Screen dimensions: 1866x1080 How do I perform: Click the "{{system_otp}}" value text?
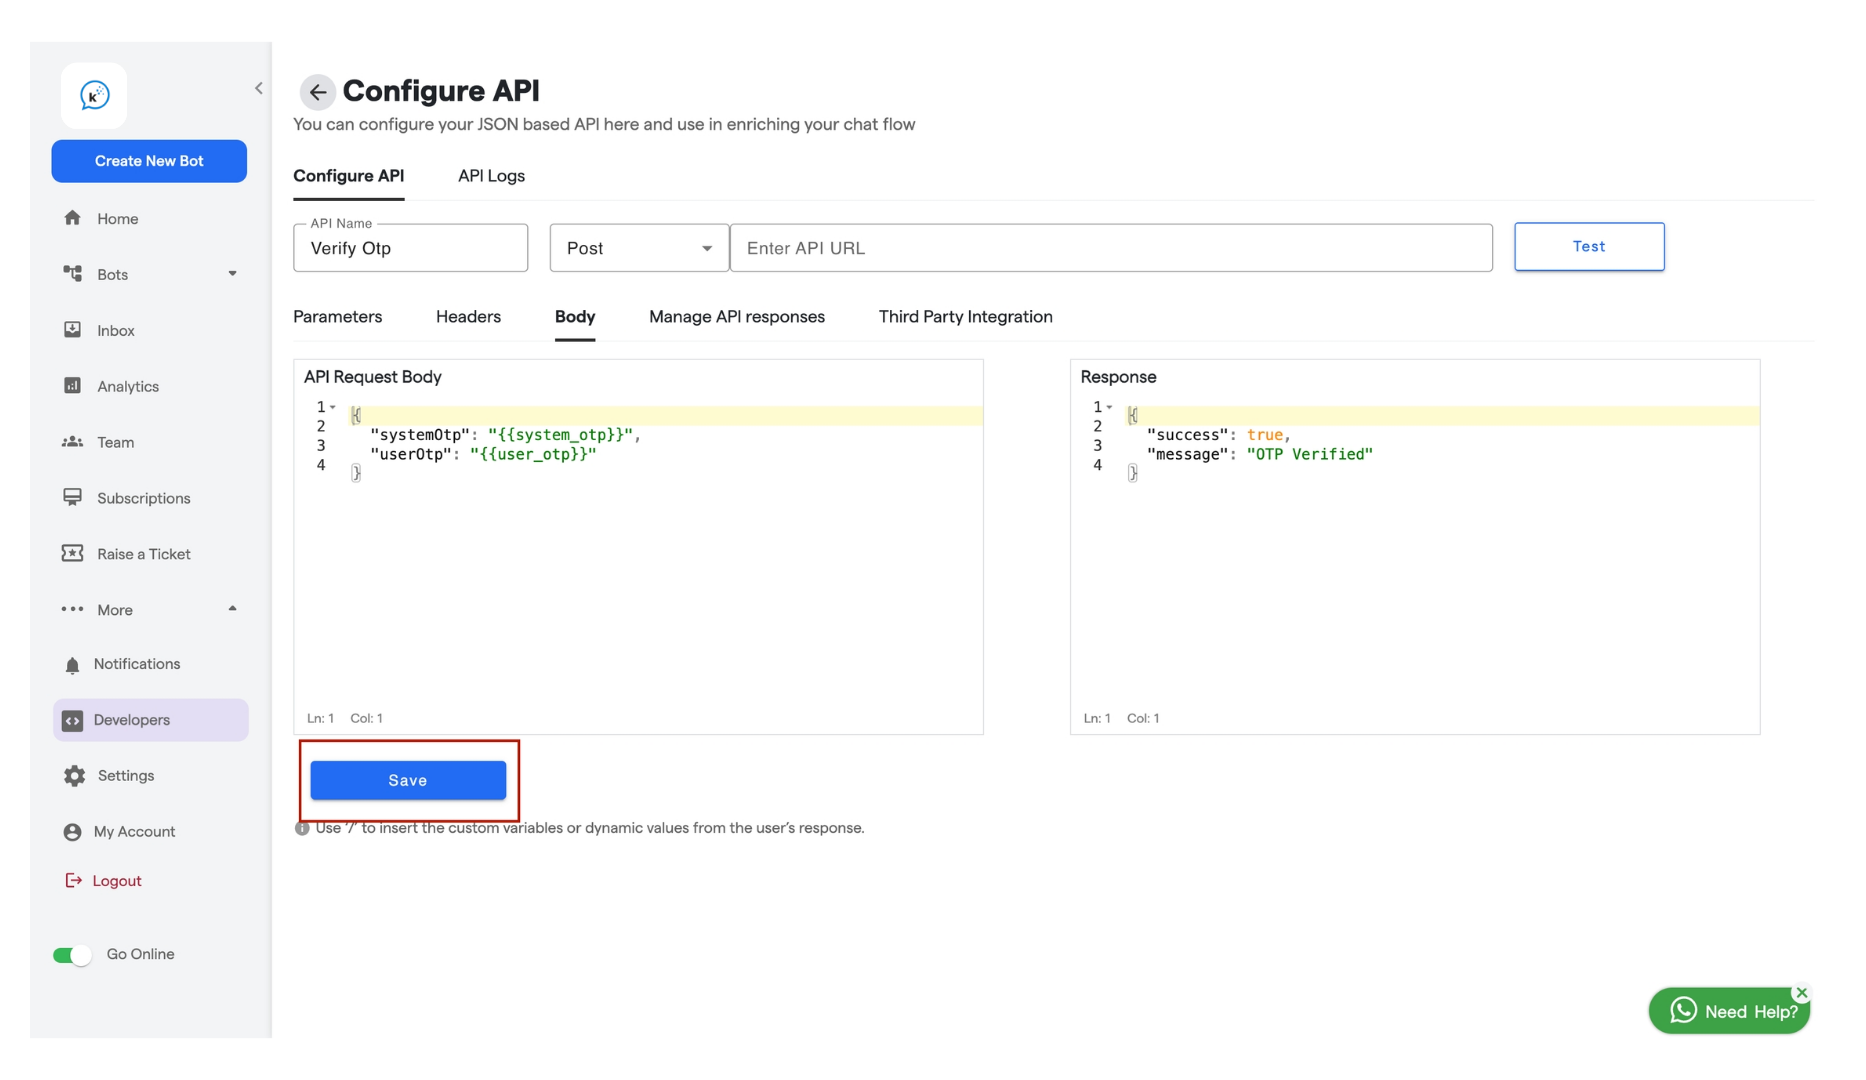tap(560, 435)
